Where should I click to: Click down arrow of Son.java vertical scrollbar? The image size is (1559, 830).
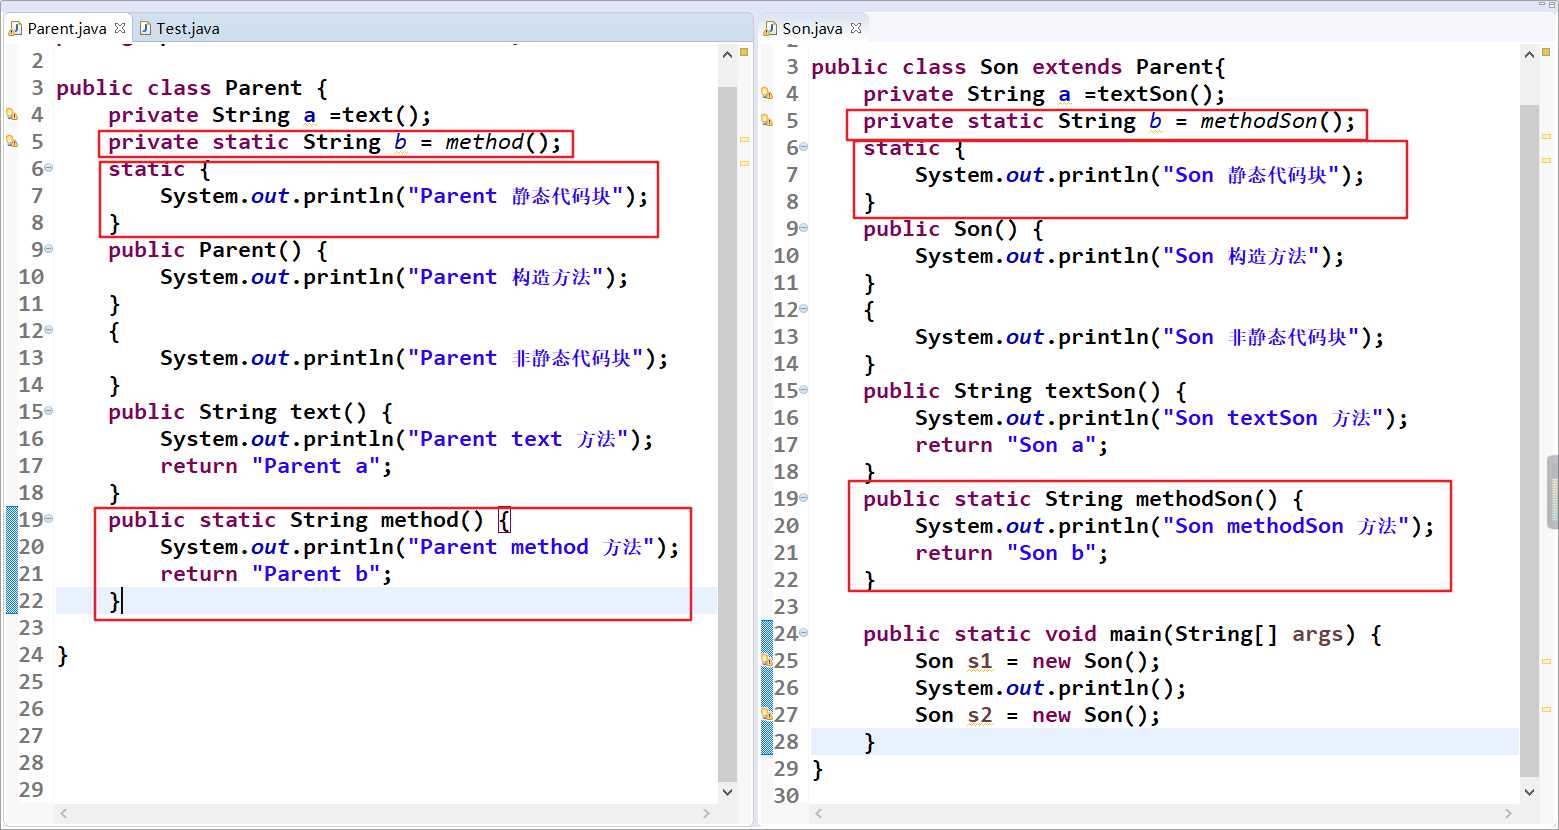click(1530, 791)
